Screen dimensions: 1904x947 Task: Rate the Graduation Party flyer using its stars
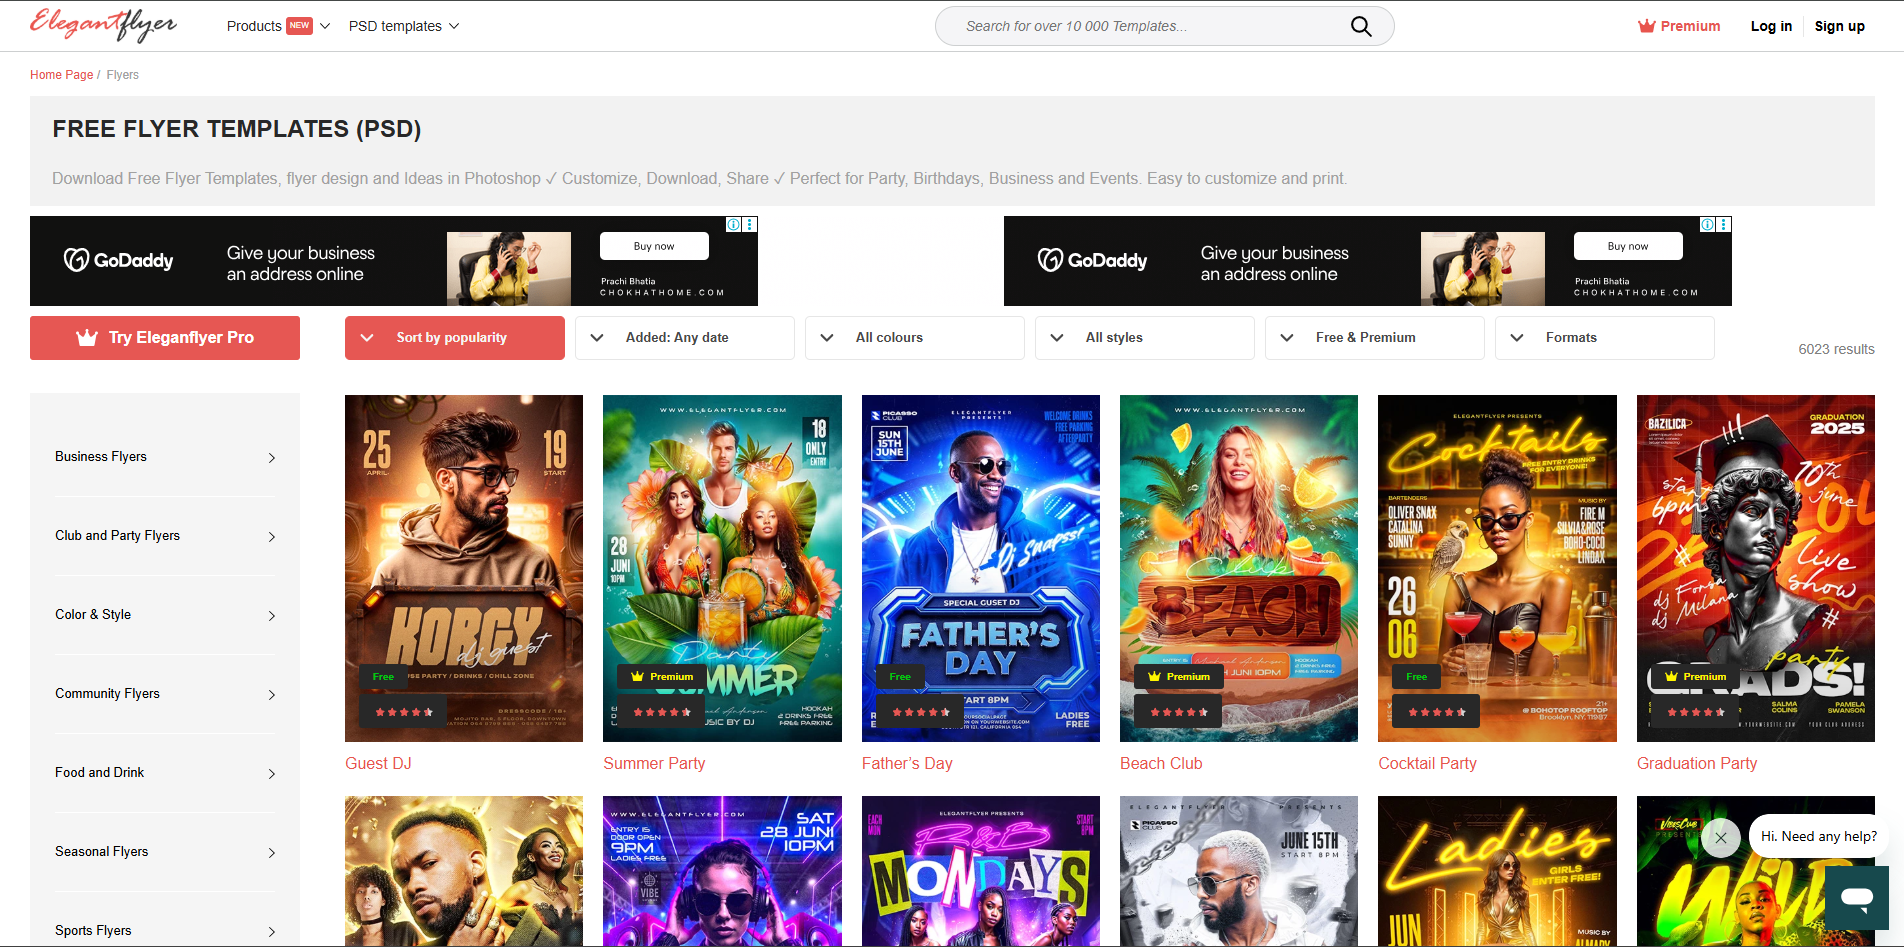click(x=1697, y=712)
